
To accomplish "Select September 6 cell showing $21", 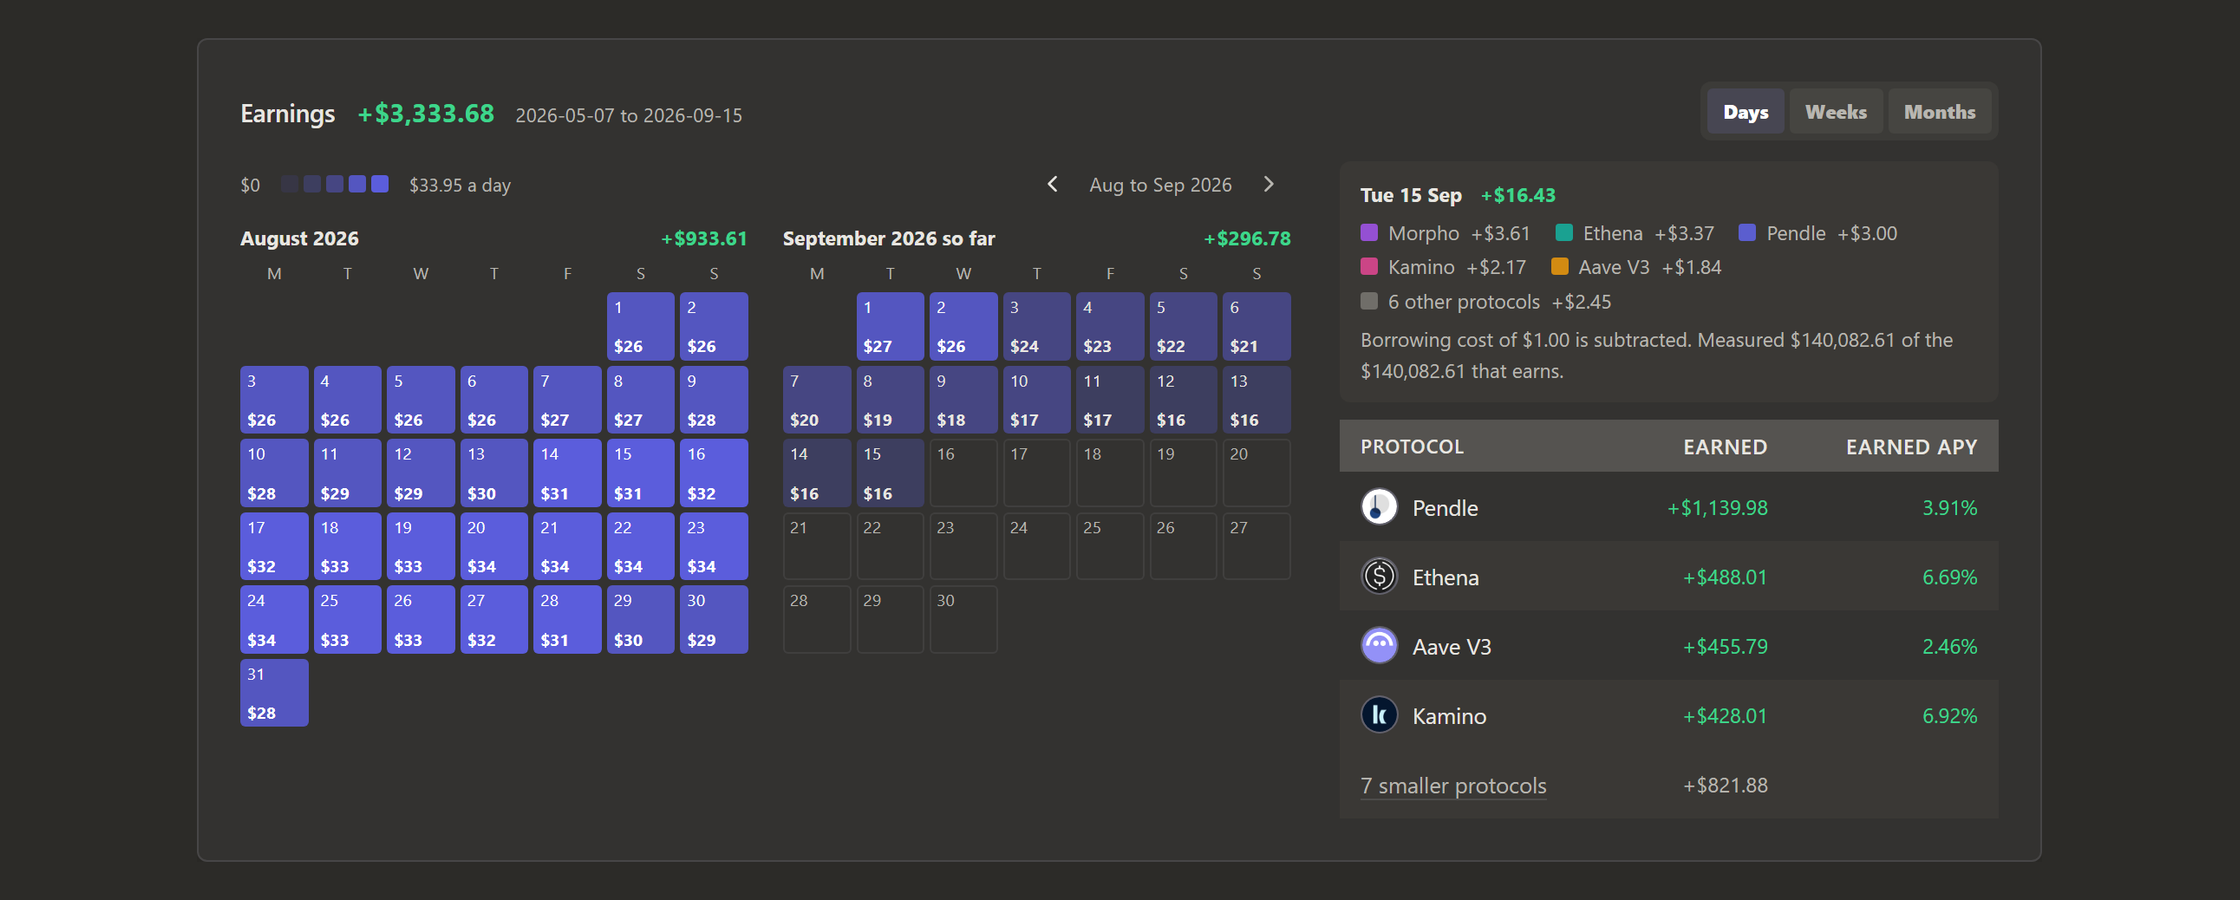I will 1257,326.
